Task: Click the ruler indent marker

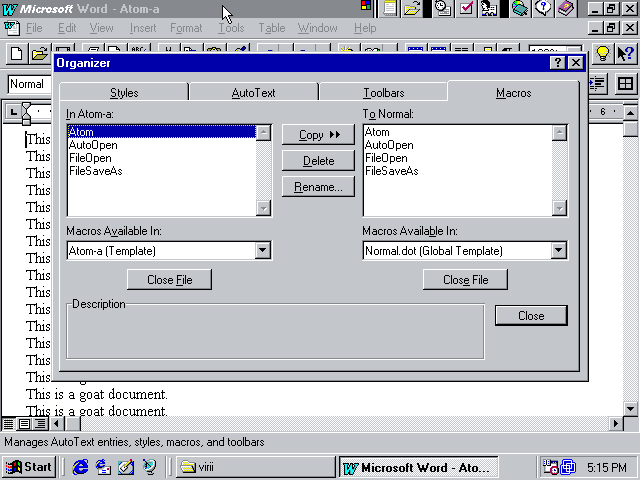Action: [x=26, y=113]
